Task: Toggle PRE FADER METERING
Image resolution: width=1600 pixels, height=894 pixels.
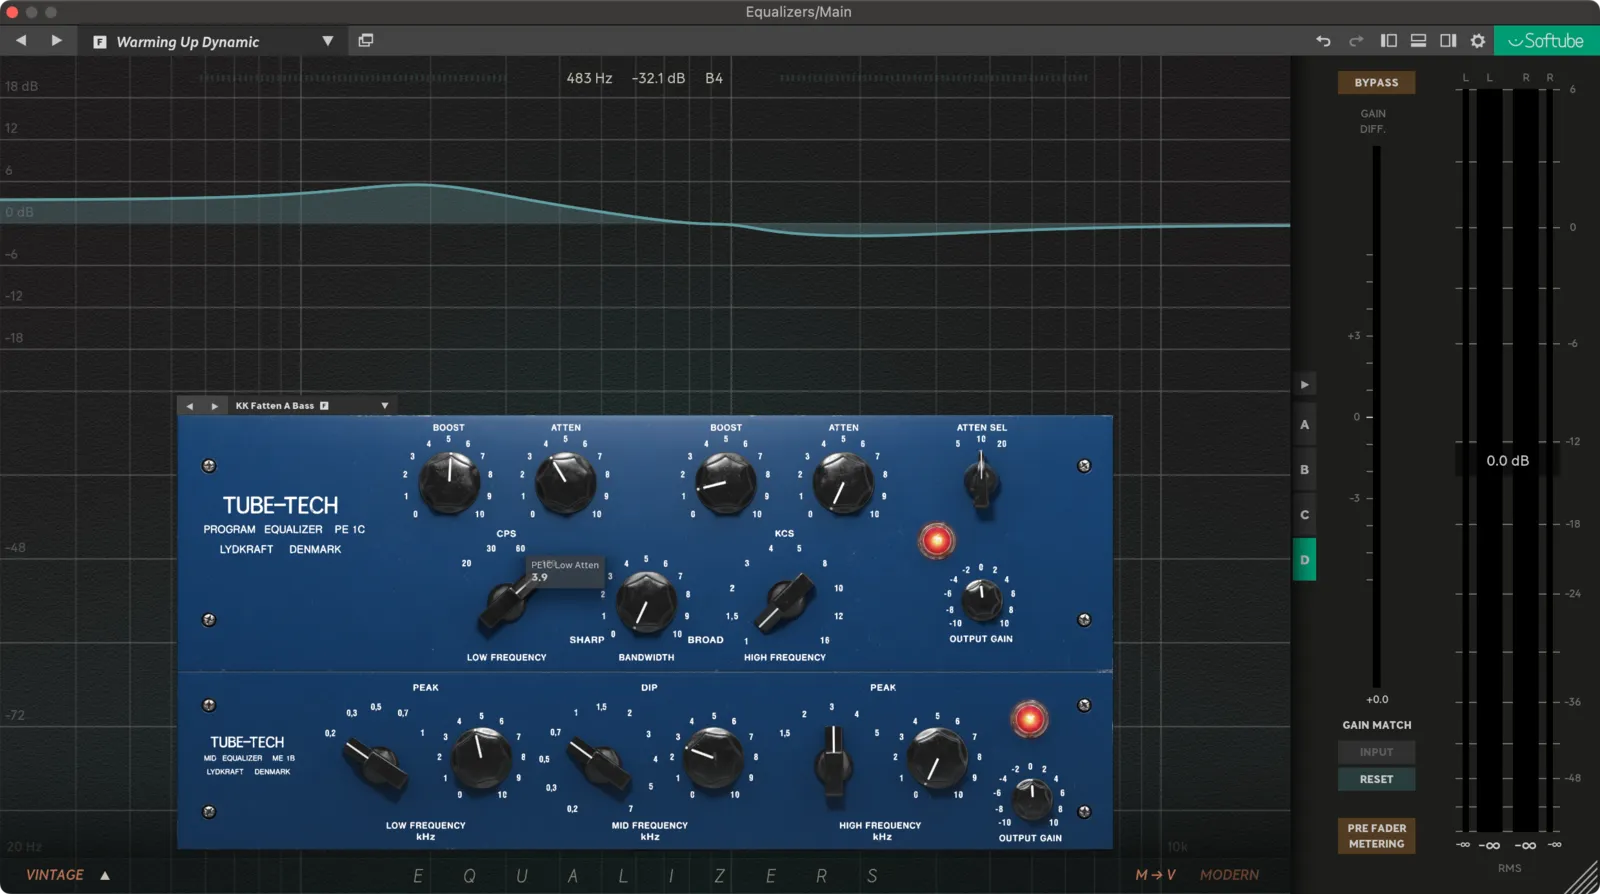Action: tap(1376, 836)
